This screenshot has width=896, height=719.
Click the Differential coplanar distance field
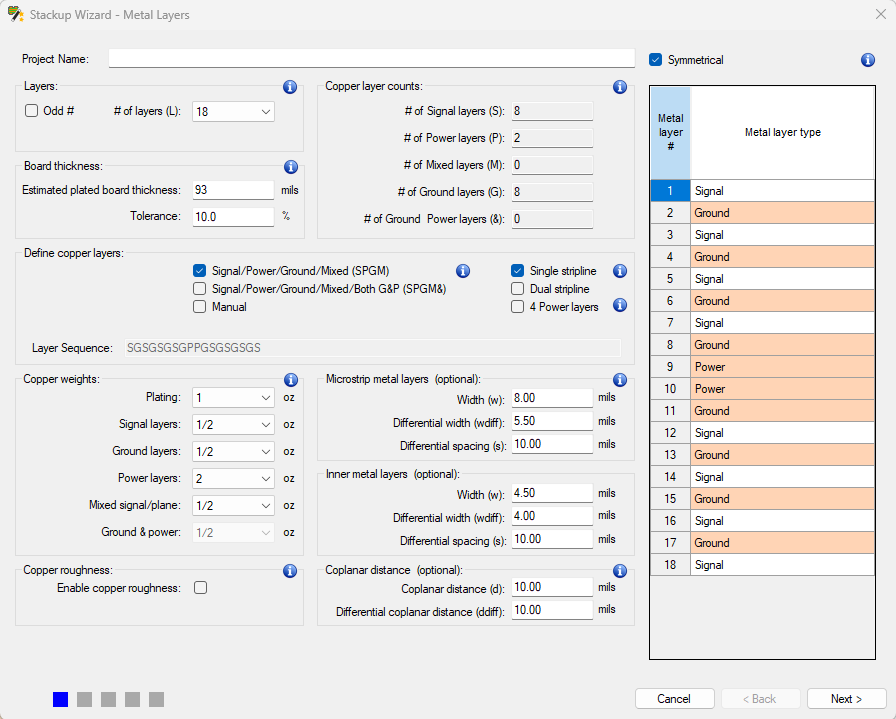(x=552, y=610)
